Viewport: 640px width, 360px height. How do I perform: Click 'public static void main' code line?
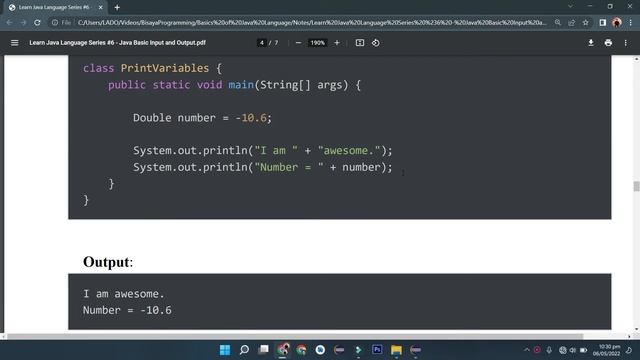(234, 85)
